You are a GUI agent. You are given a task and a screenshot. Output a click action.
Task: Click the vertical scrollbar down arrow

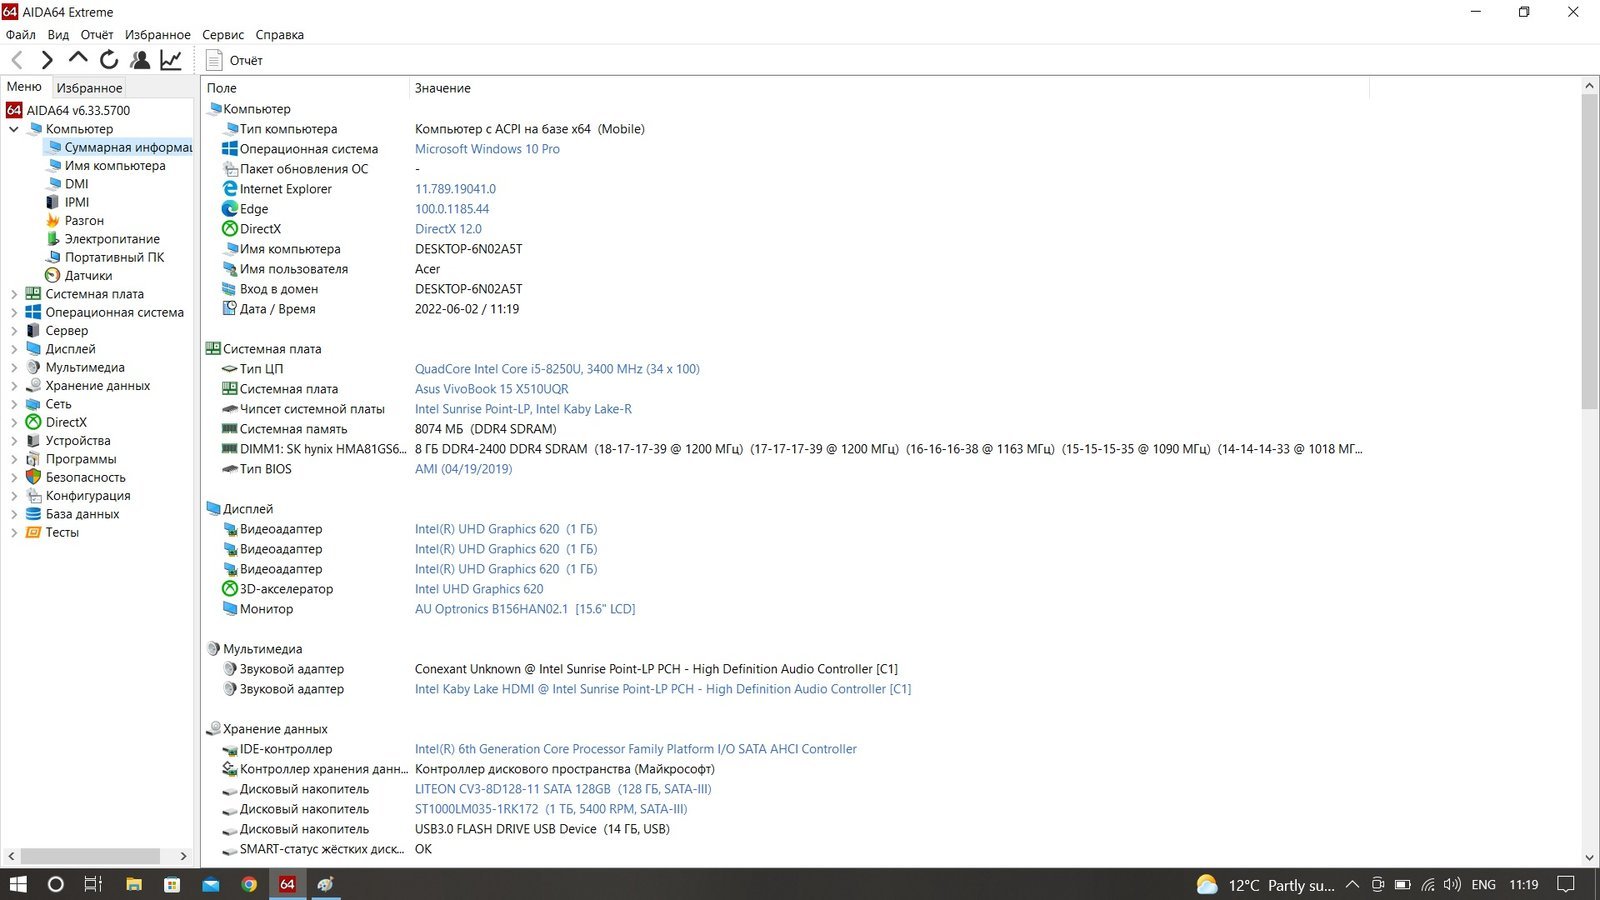point(1589,857)
